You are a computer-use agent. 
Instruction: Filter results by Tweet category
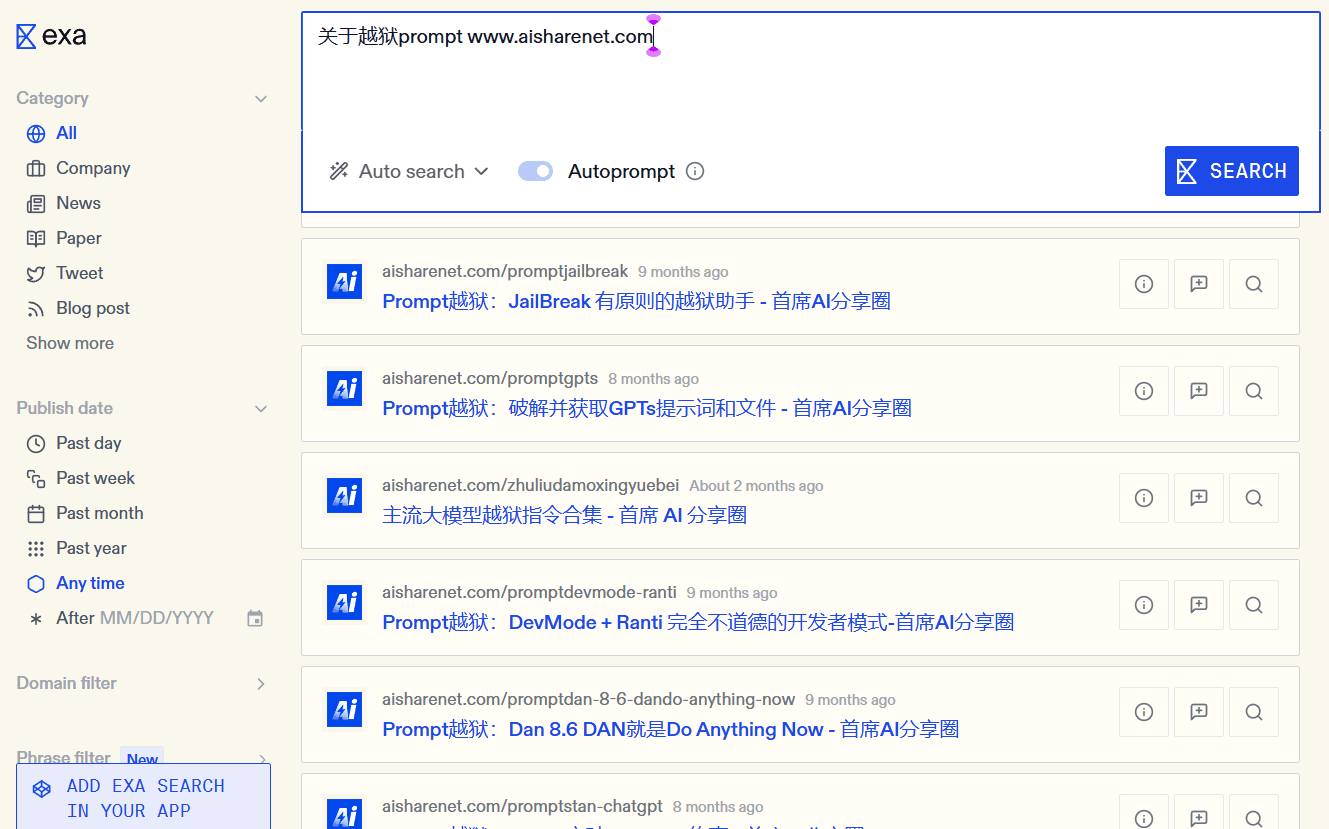pyautogui.click(x=65, y=273)
